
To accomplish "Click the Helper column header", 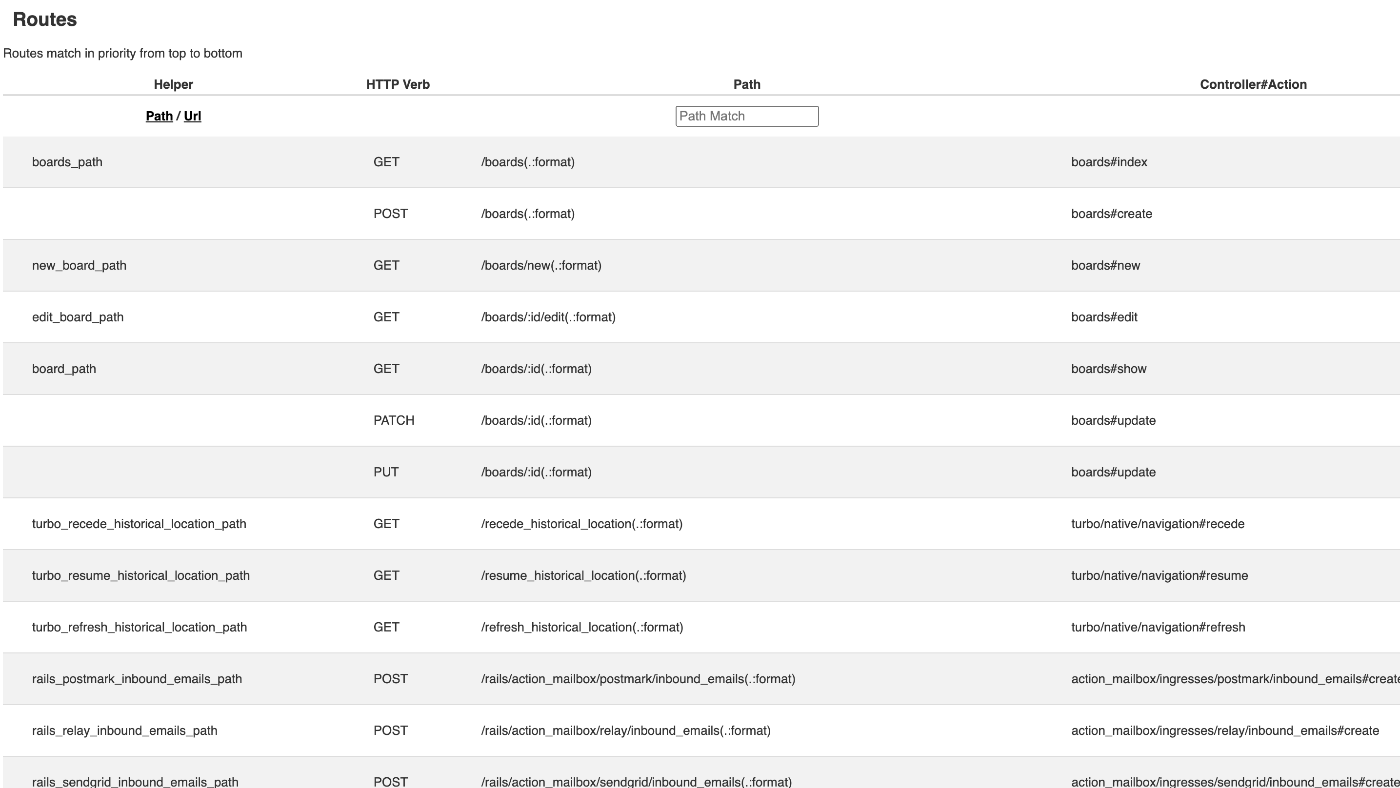I will click(x=173, y=84).
